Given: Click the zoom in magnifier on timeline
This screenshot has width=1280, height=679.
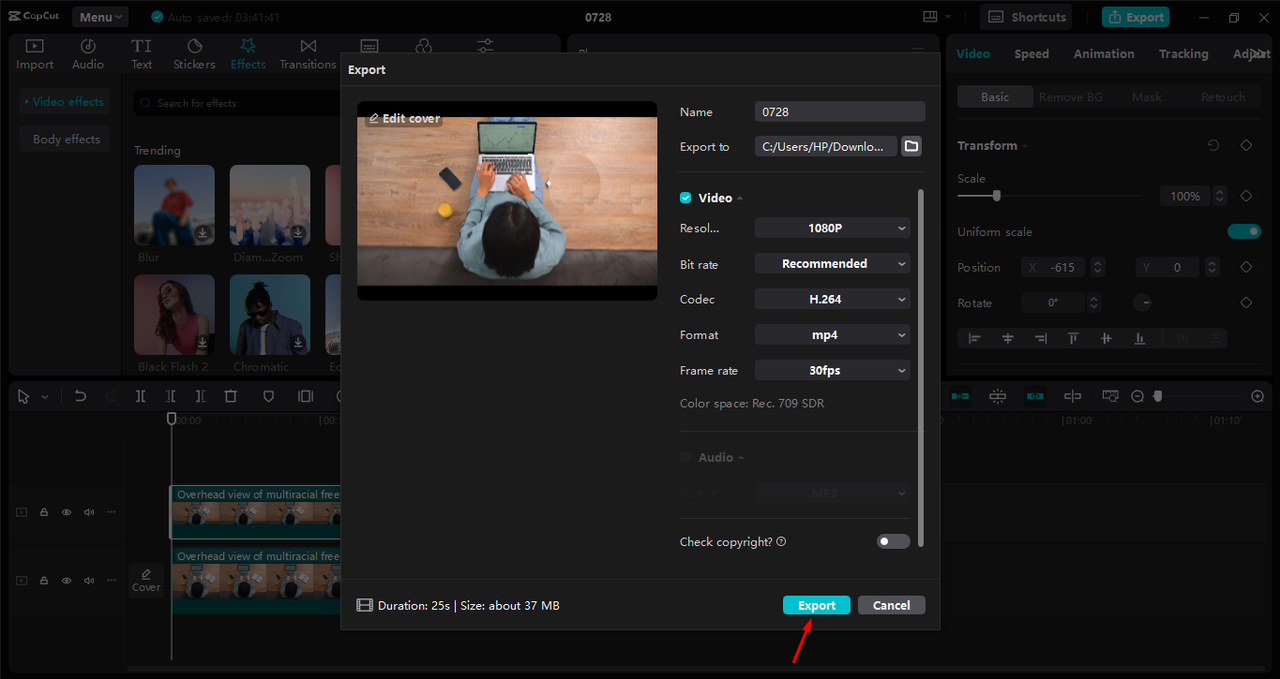Looking at the screenshot, I should point(1257,397).
